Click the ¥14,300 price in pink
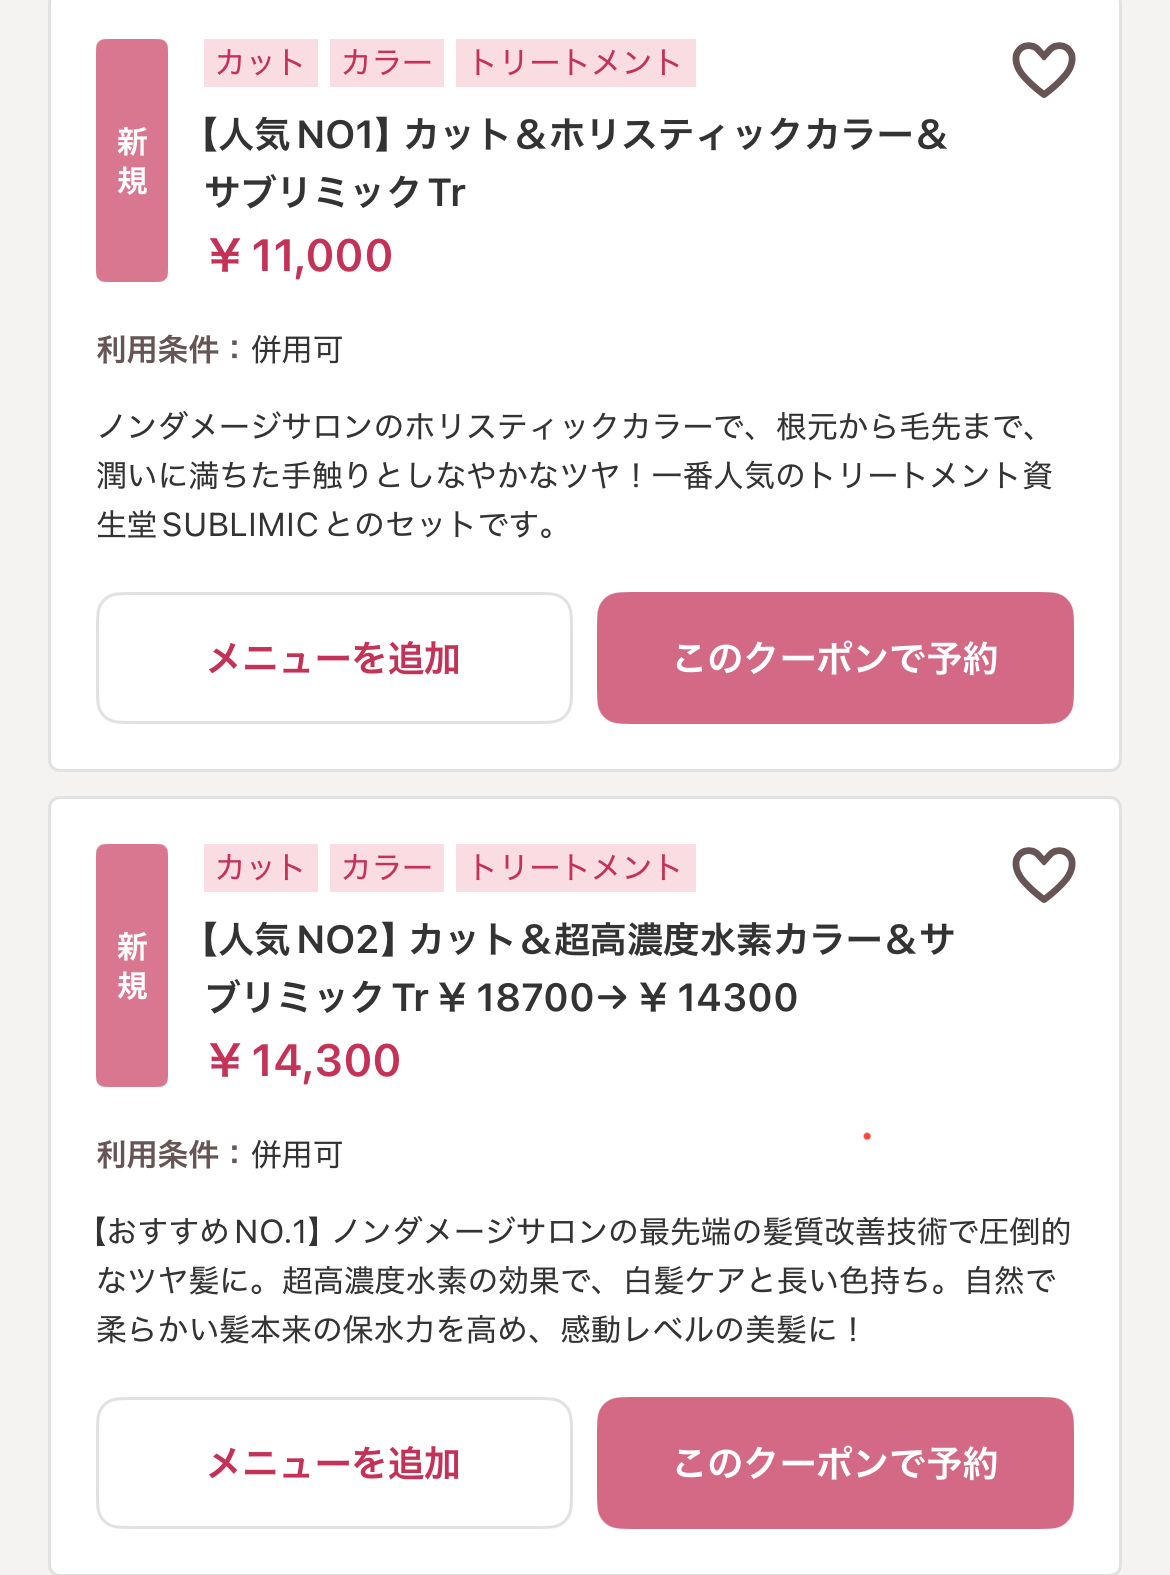Screen dimensions: 1170x1575 [x=304, y=1061]
